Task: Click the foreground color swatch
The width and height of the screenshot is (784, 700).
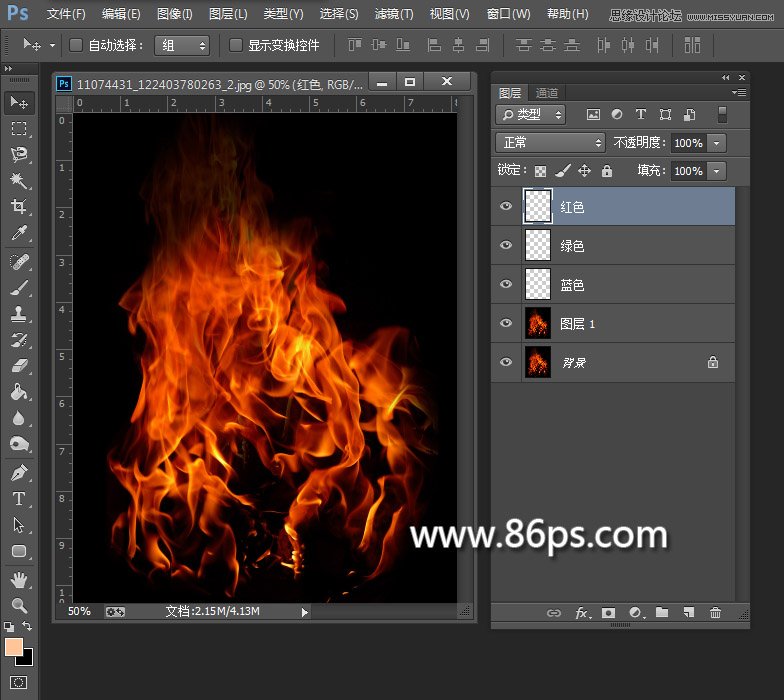Action: click(x=14, y=647)
